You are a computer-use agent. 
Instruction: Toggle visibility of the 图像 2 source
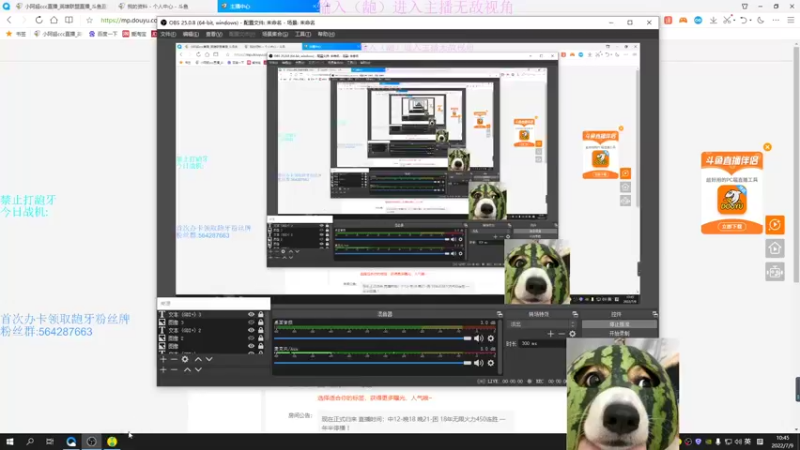coord(251,338)
